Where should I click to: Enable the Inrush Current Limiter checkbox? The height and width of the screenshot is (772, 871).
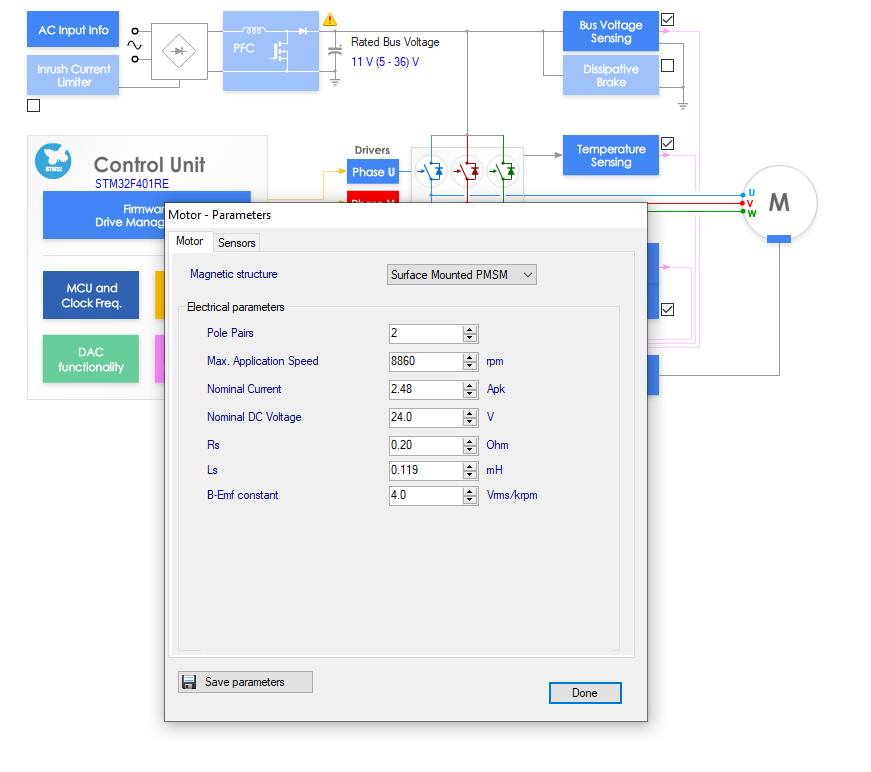pyautogui.click(x=33, y=106)
